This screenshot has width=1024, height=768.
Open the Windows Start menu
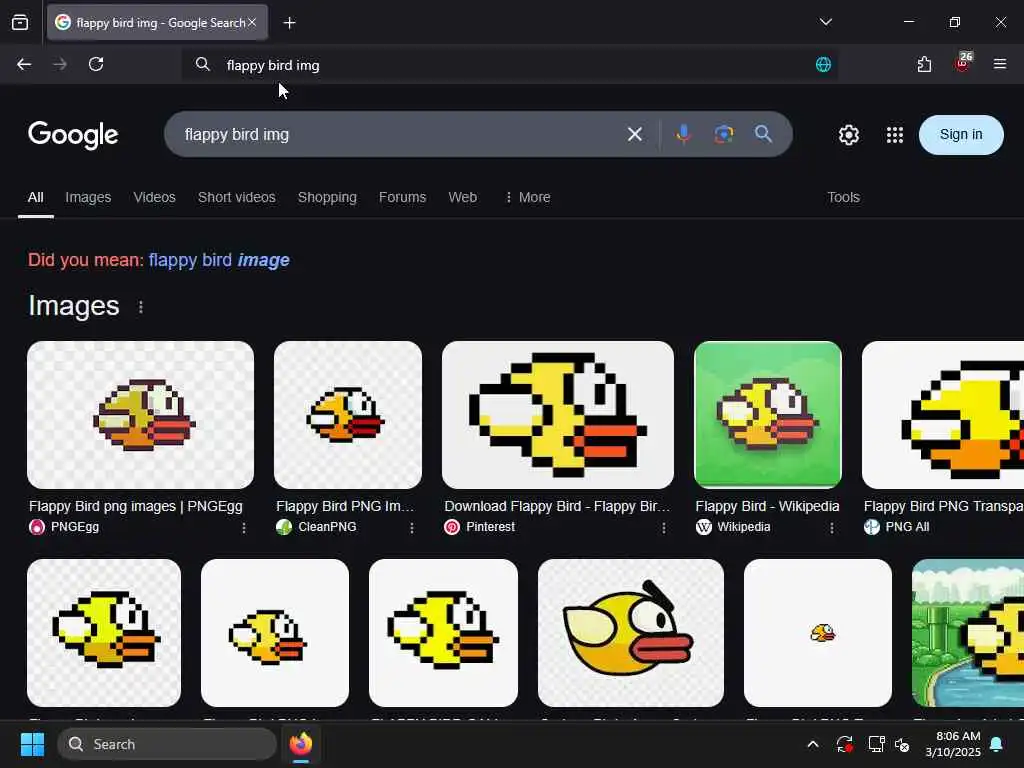coord(32,744)
